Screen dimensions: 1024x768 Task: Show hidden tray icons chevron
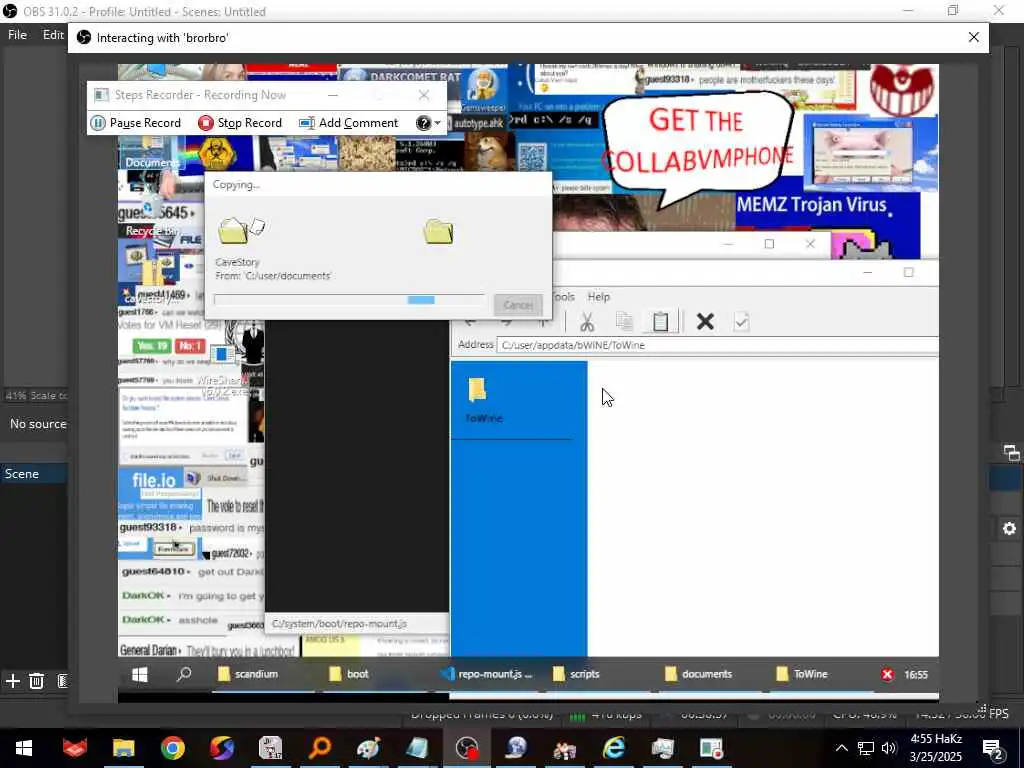click(841, 748)
